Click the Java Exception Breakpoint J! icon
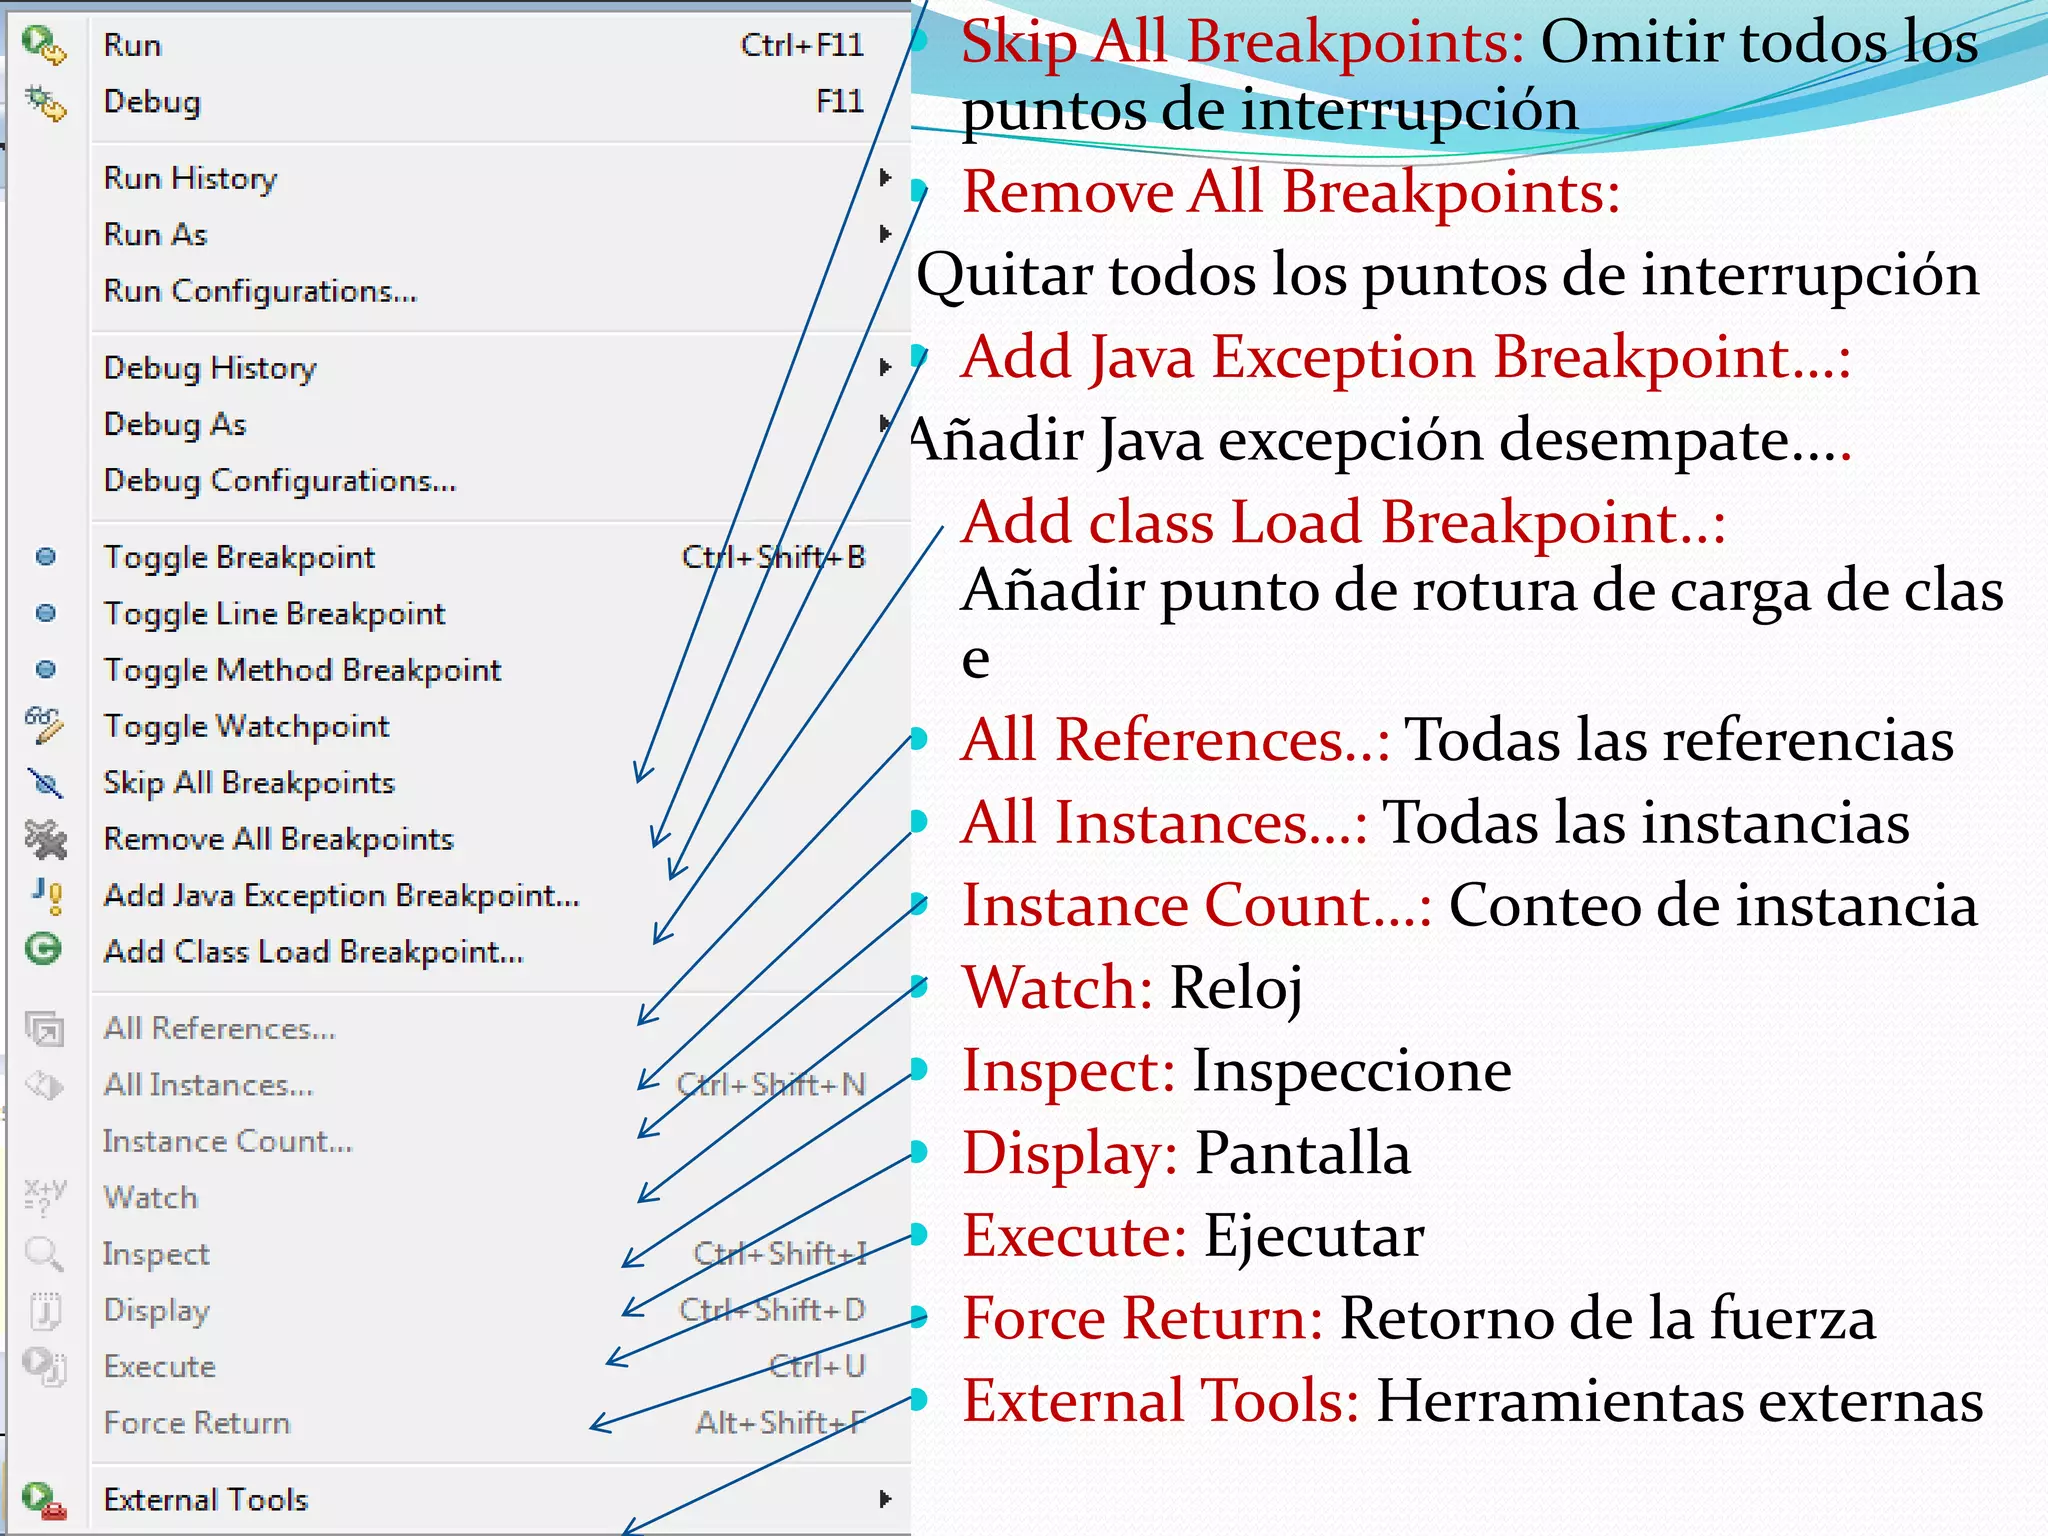The width and height of the screenshot is (2048, 1536). click(47, 895)
